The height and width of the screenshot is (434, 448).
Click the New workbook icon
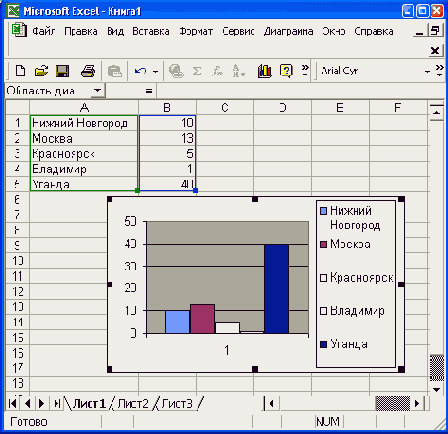tap(20, 71)
